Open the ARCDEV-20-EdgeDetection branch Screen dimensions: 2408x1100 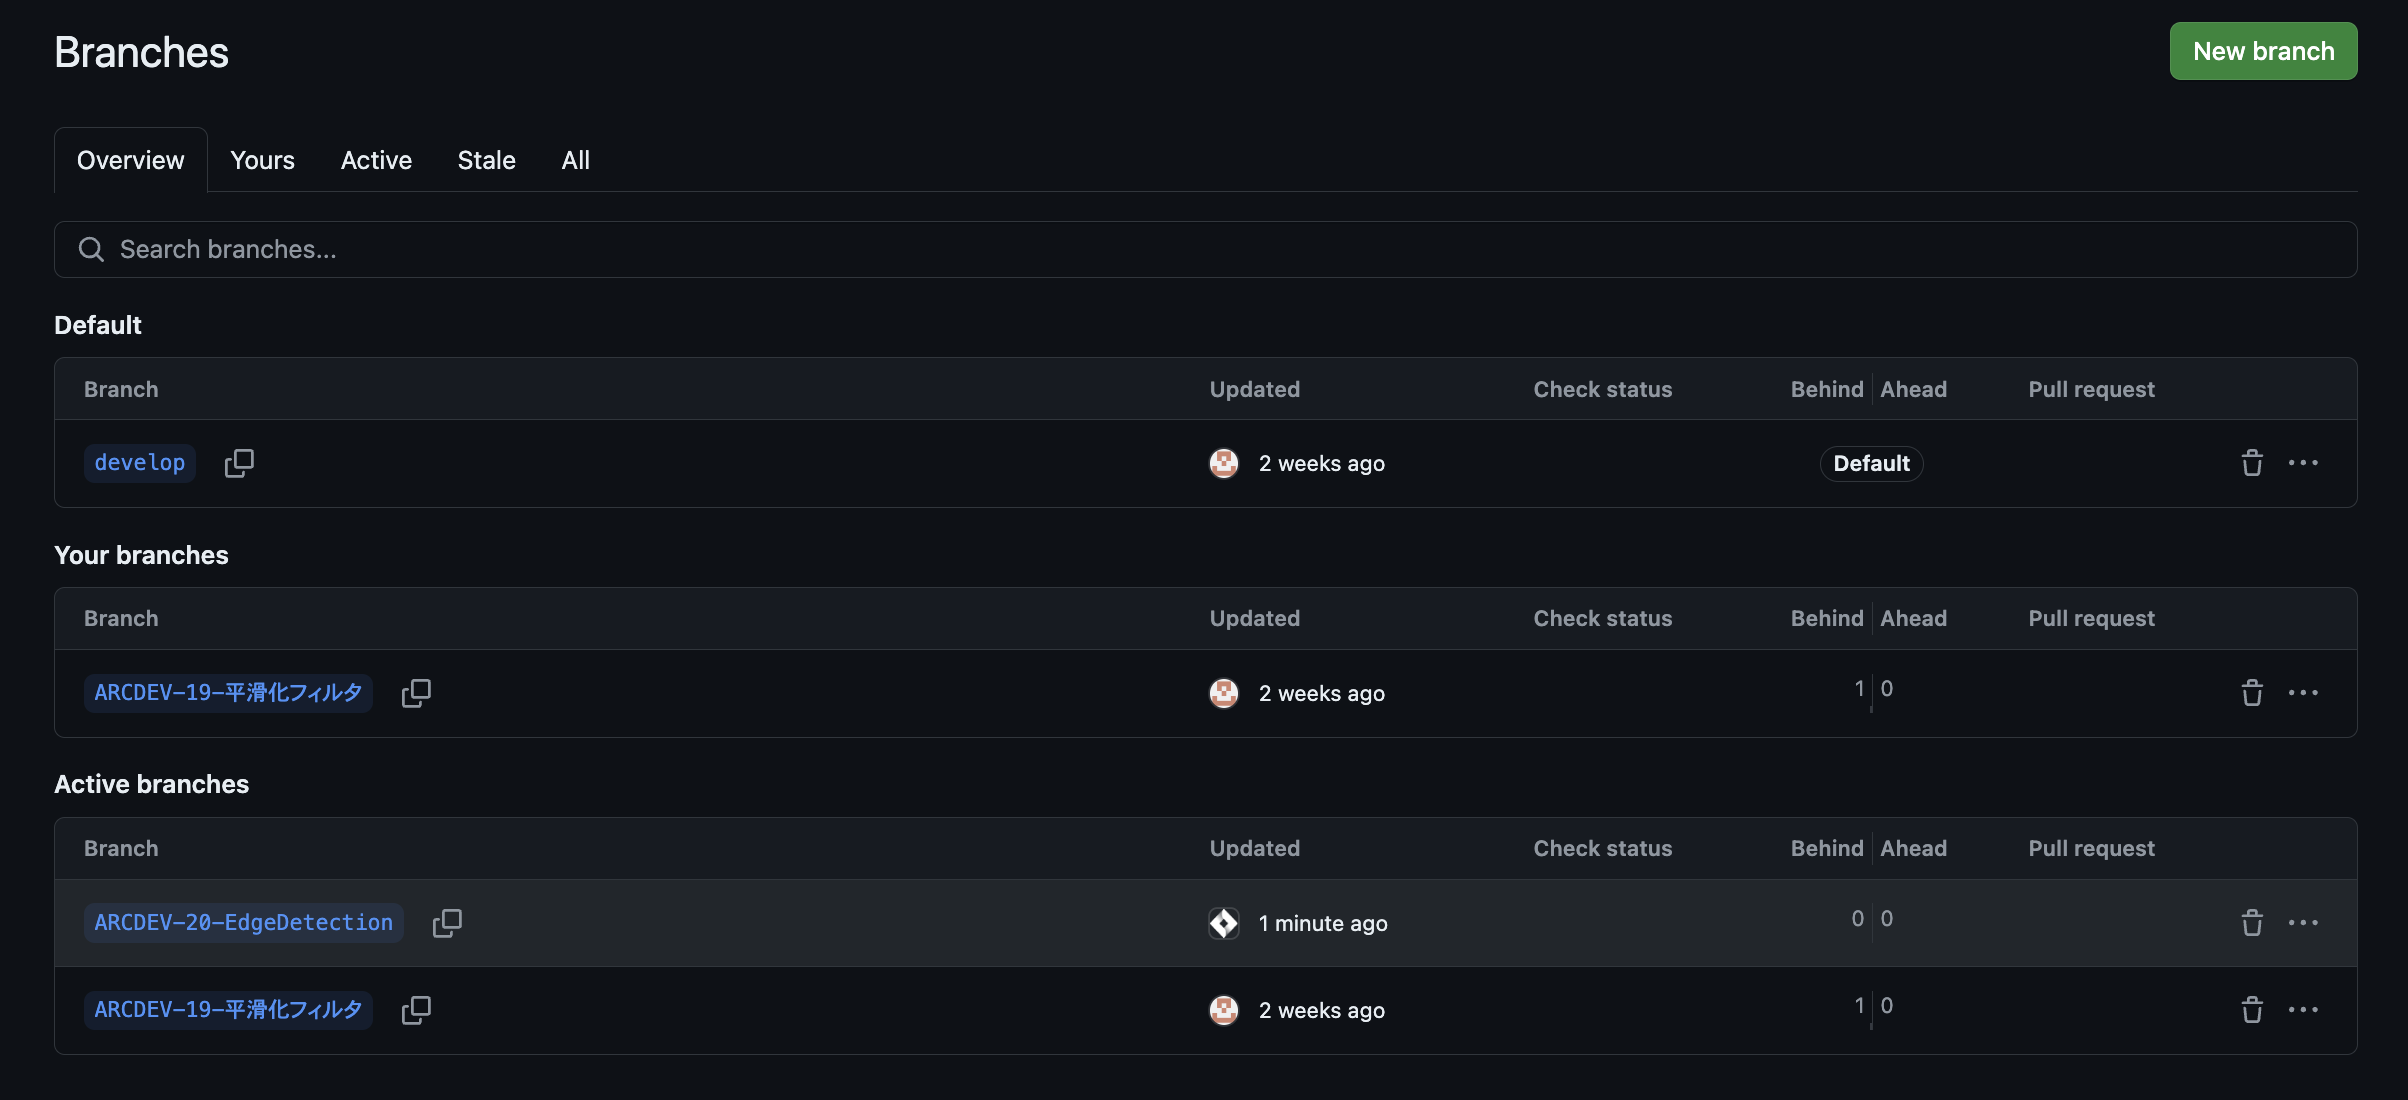[243, 922]
